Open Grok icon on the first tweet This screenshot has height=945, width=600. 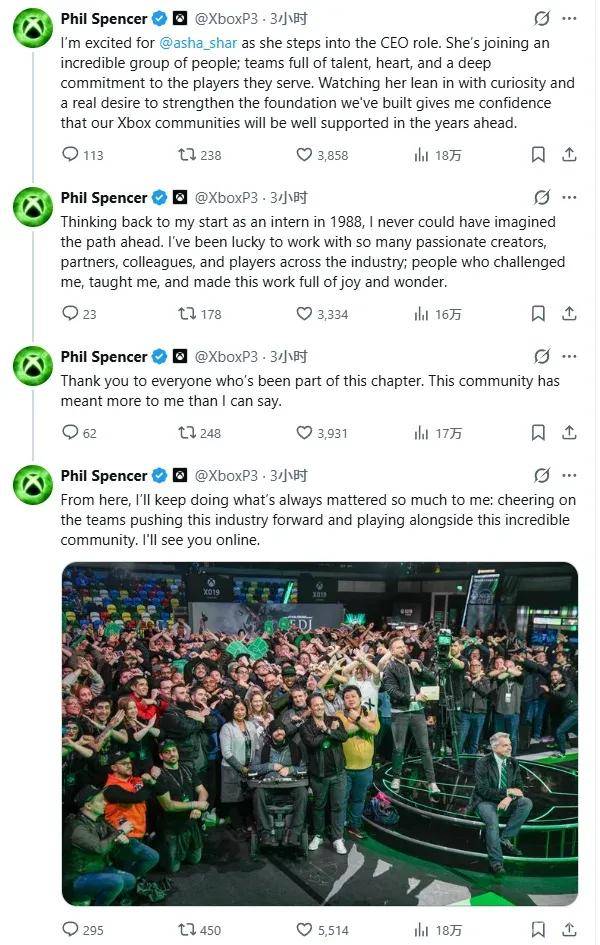541,19
